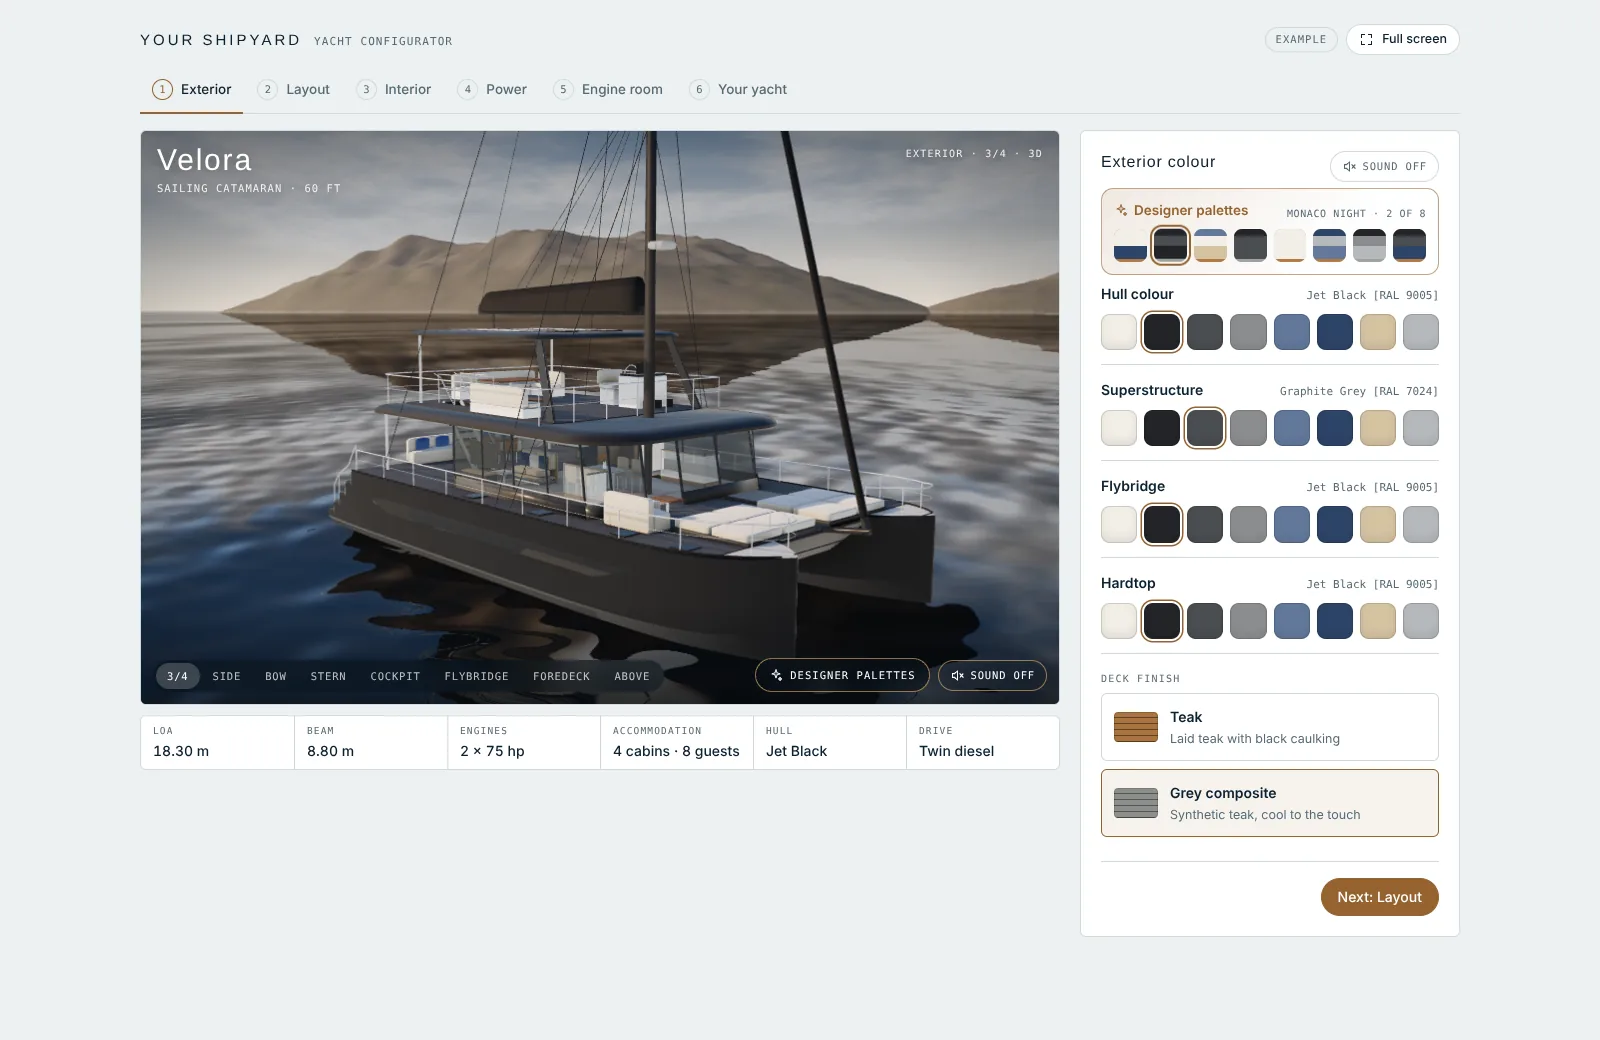Image resolution: width=1600 pixels, height=1040 pixels.
Task: Open the Interior step tab
Action: tap(394, 89)
